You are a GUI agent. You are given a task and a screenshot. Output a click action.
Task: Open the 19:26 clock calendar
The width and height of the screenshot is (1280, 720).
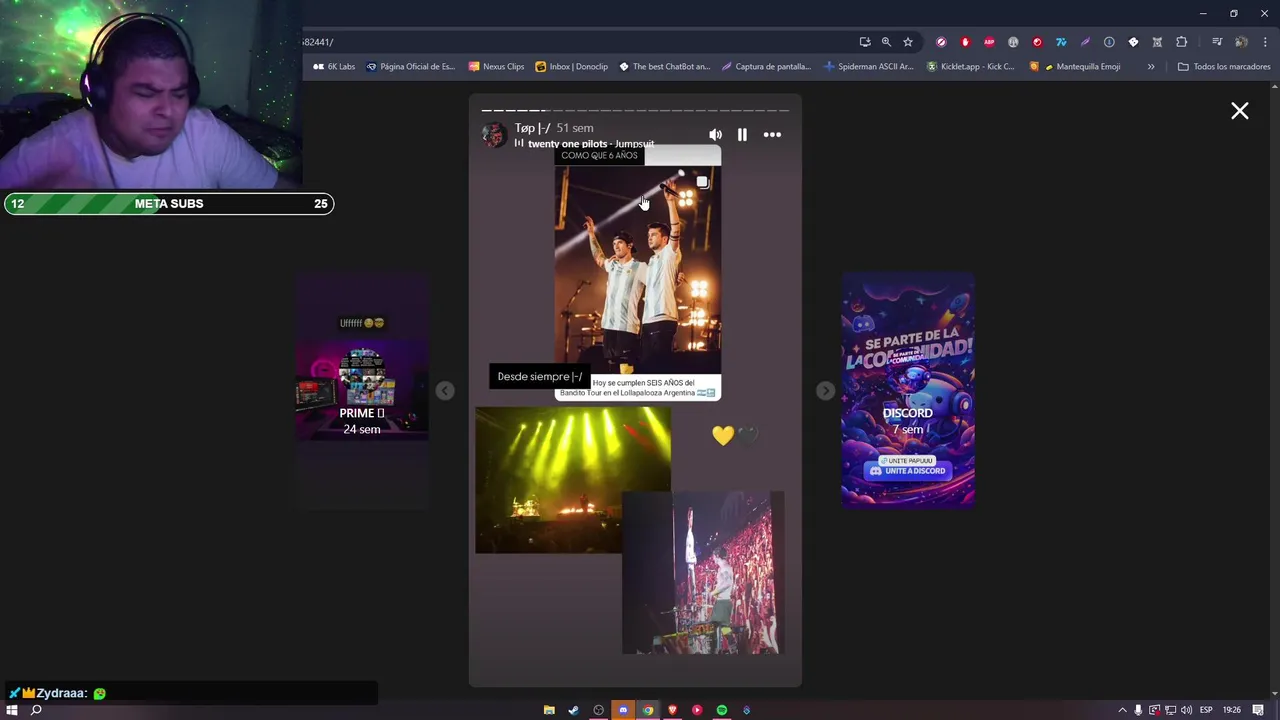[1232, 710]
